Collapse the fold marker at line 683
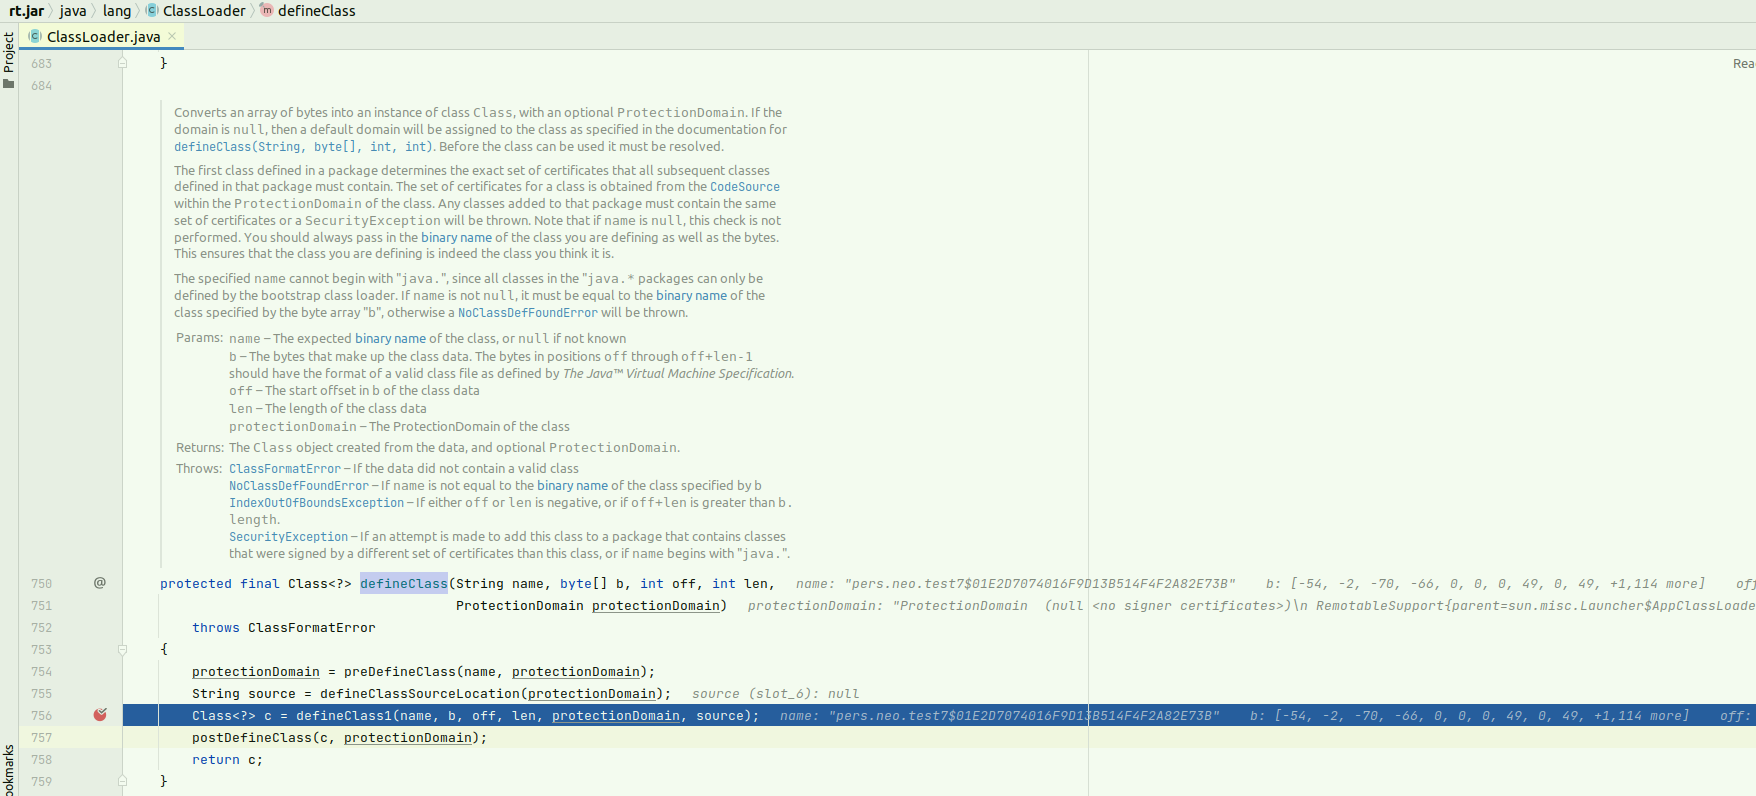 [123, 63]
